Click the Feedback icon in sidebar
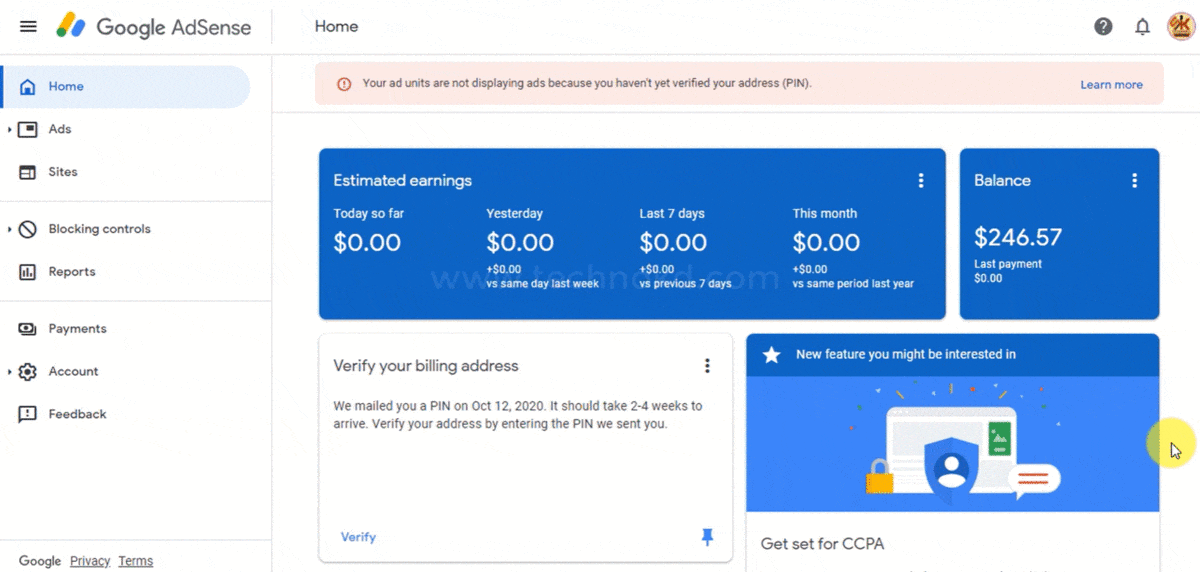1200x585 pixels. 28,414
